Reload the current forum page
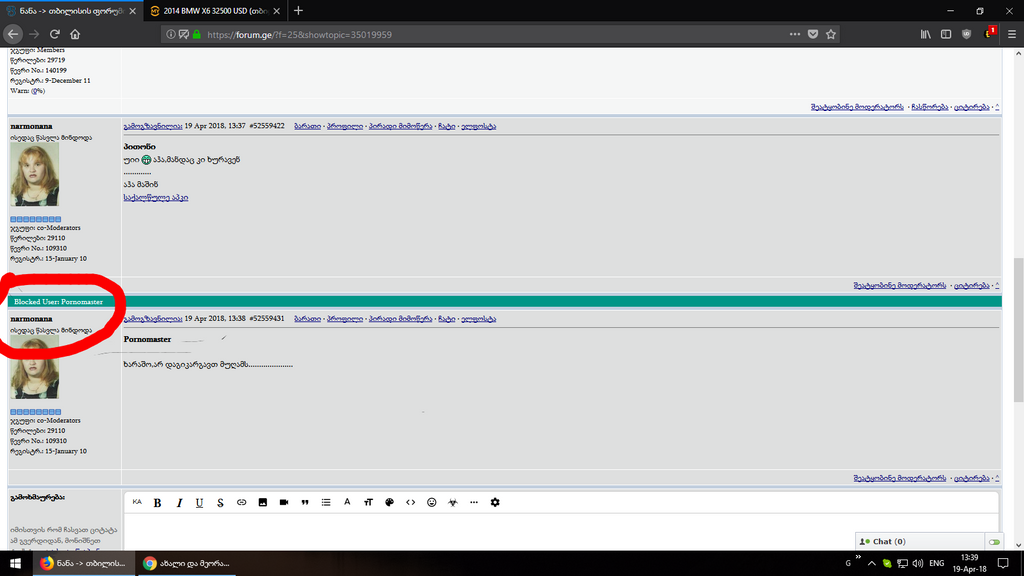This screenshot has width=1024, height=576. pyautogui.click(x=55, y=34)
